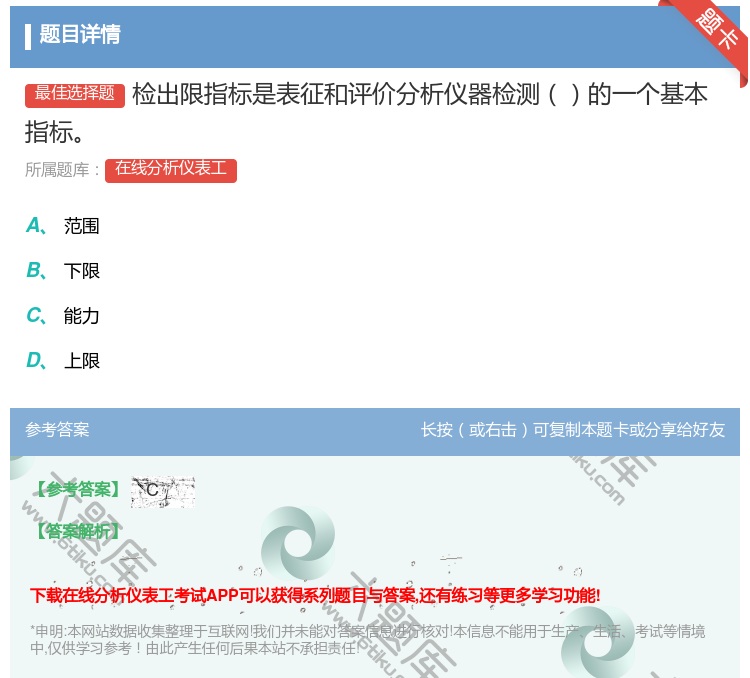Click the 最佳选择题 question type badge
This screenshot has width=750, height=678.
[x=75, y=95]
